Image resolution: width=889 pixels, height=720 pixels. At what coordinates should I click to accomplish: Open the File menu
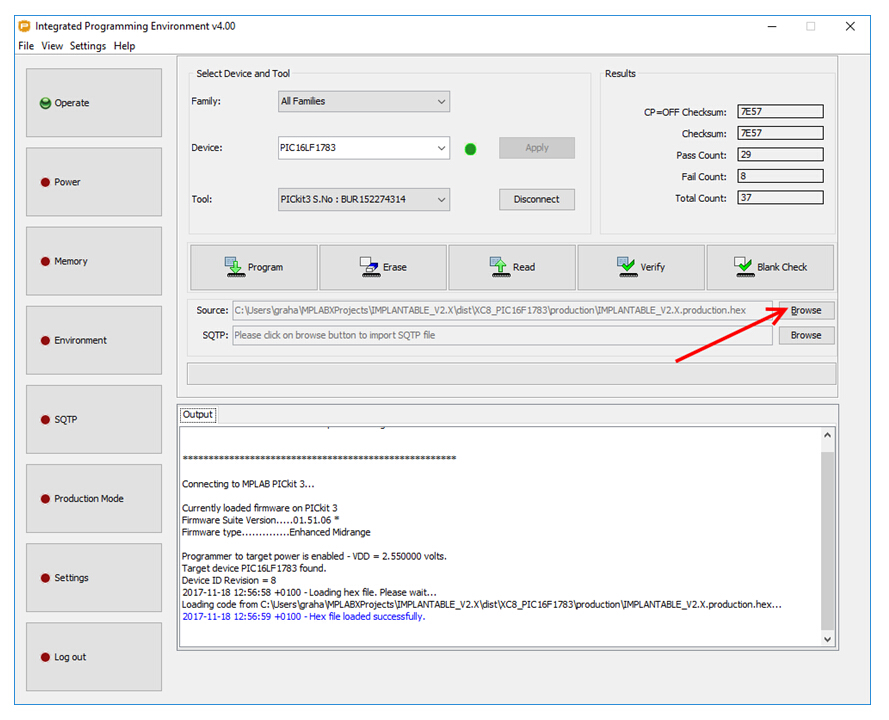tap(26, 46)
